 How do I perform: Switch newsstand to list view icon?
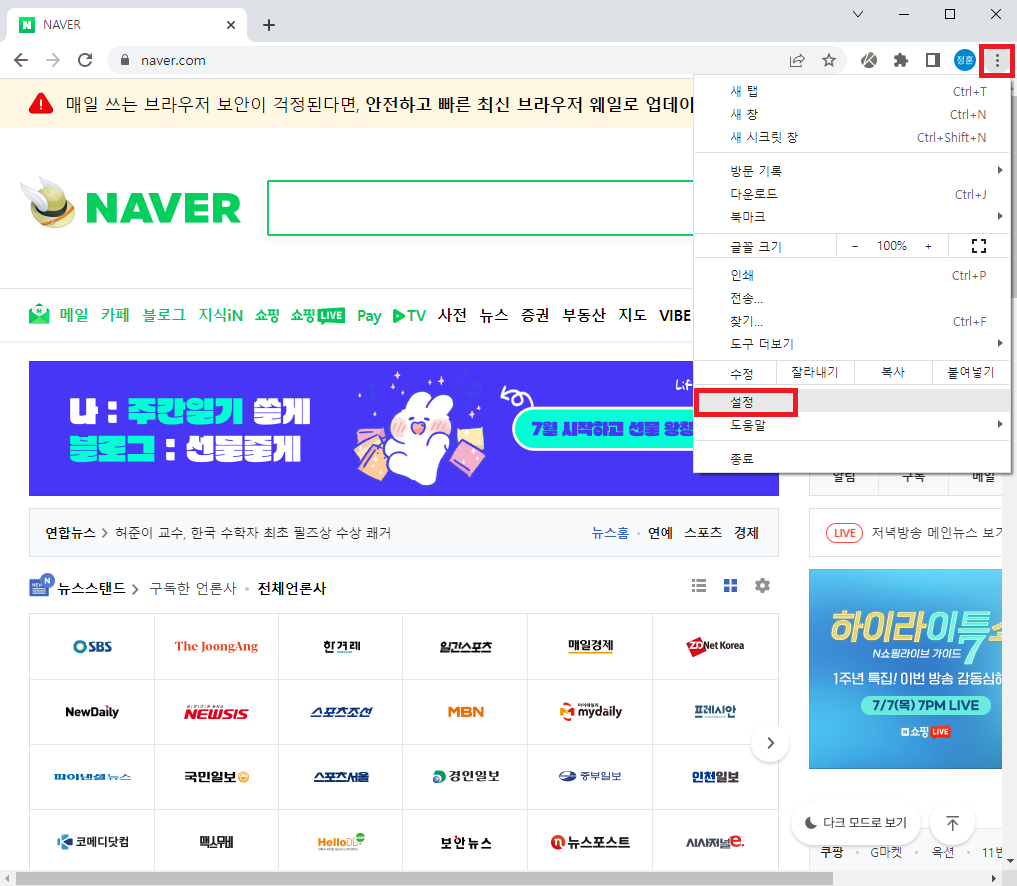699,586
